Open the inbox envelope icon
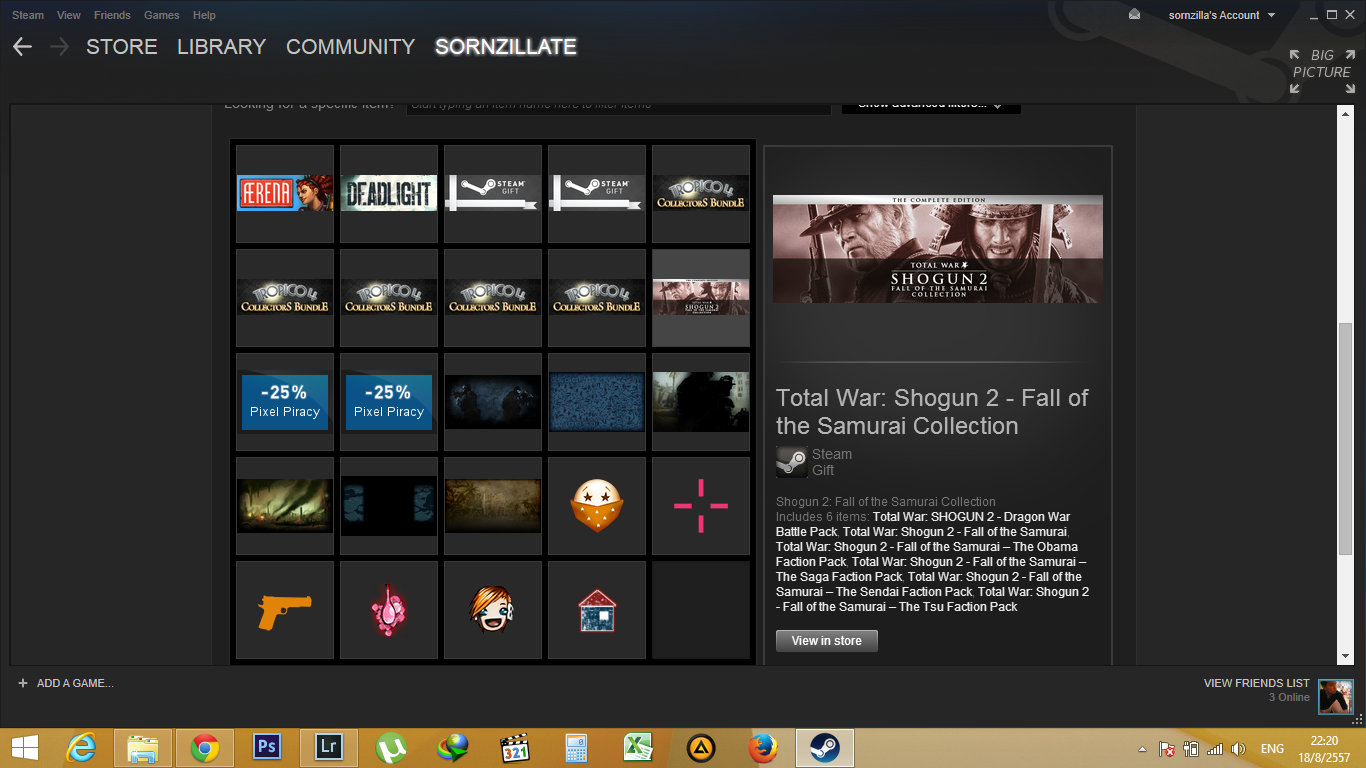The width and height of the screenshot is (1366, 768). (x=1134, y=15)
